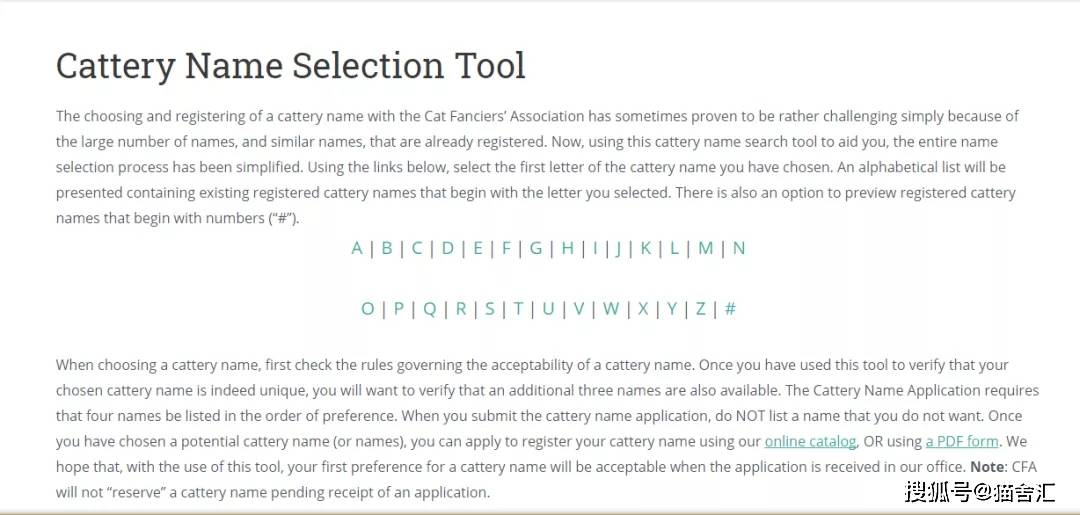
Task: Click the letter T link
Action: [519, 308]
